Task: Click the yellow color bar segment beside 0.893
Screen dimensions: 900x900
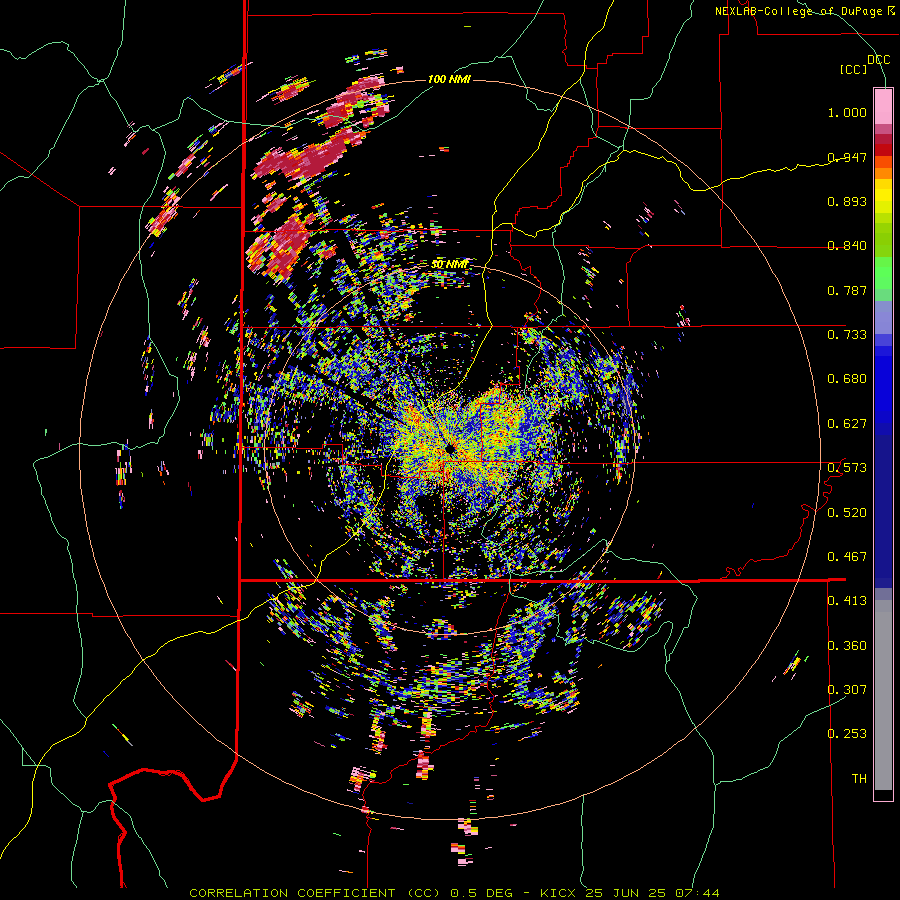Action: click(x=883, y=201)
